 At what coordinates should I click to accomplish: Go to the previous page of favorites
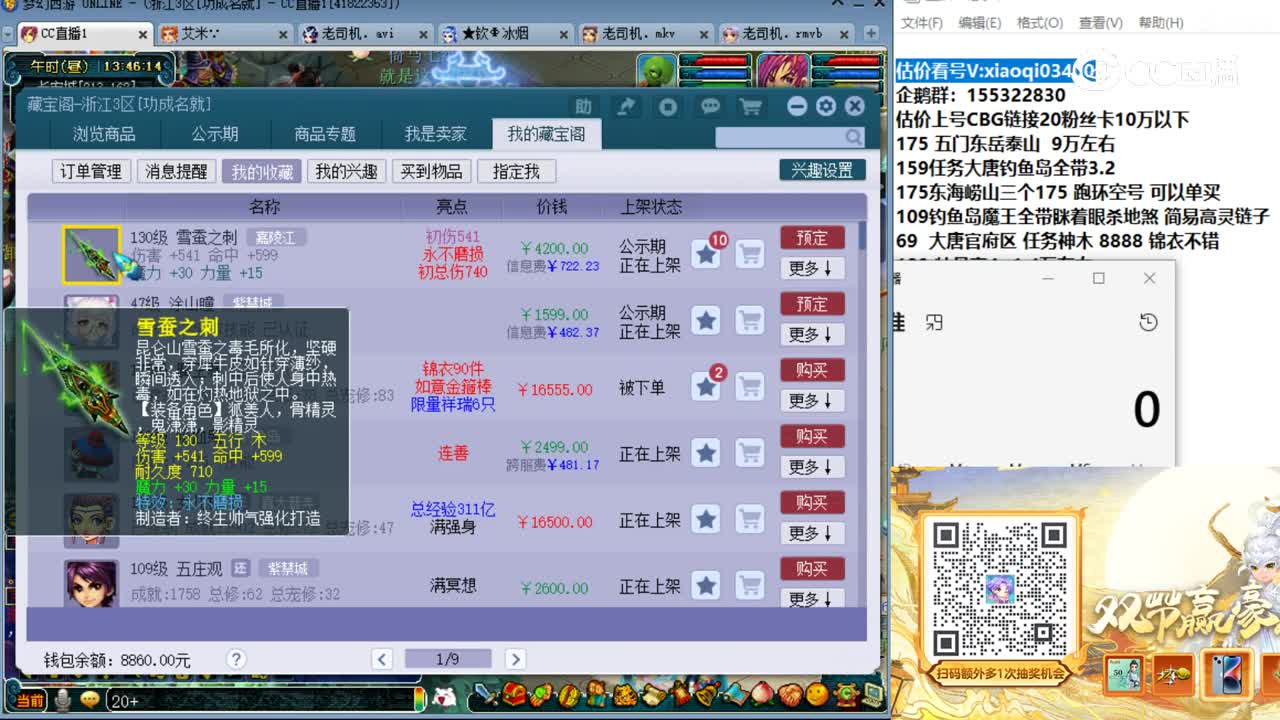coord(381,659)
